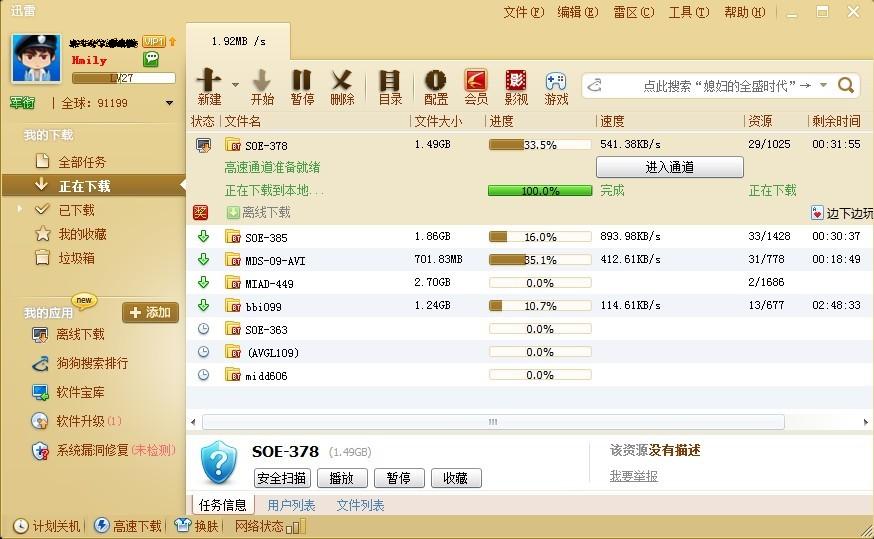Sort by the 文件大小 column header
This screenshot has height=539, width=874.
(x=439, y=121)
